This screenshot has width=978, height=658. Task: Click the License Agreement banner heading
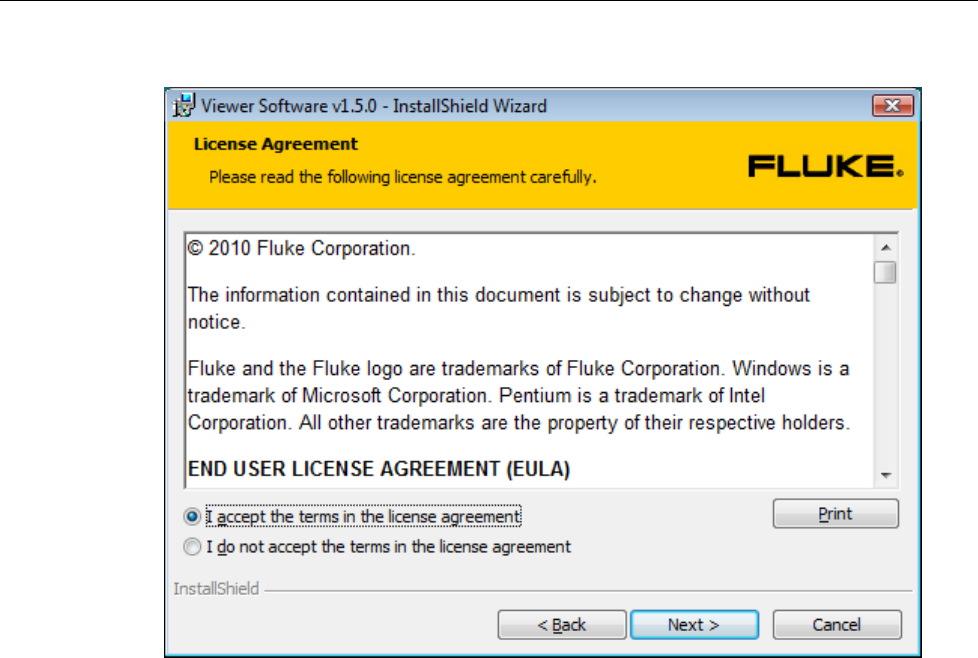click(x=276, y=144)
